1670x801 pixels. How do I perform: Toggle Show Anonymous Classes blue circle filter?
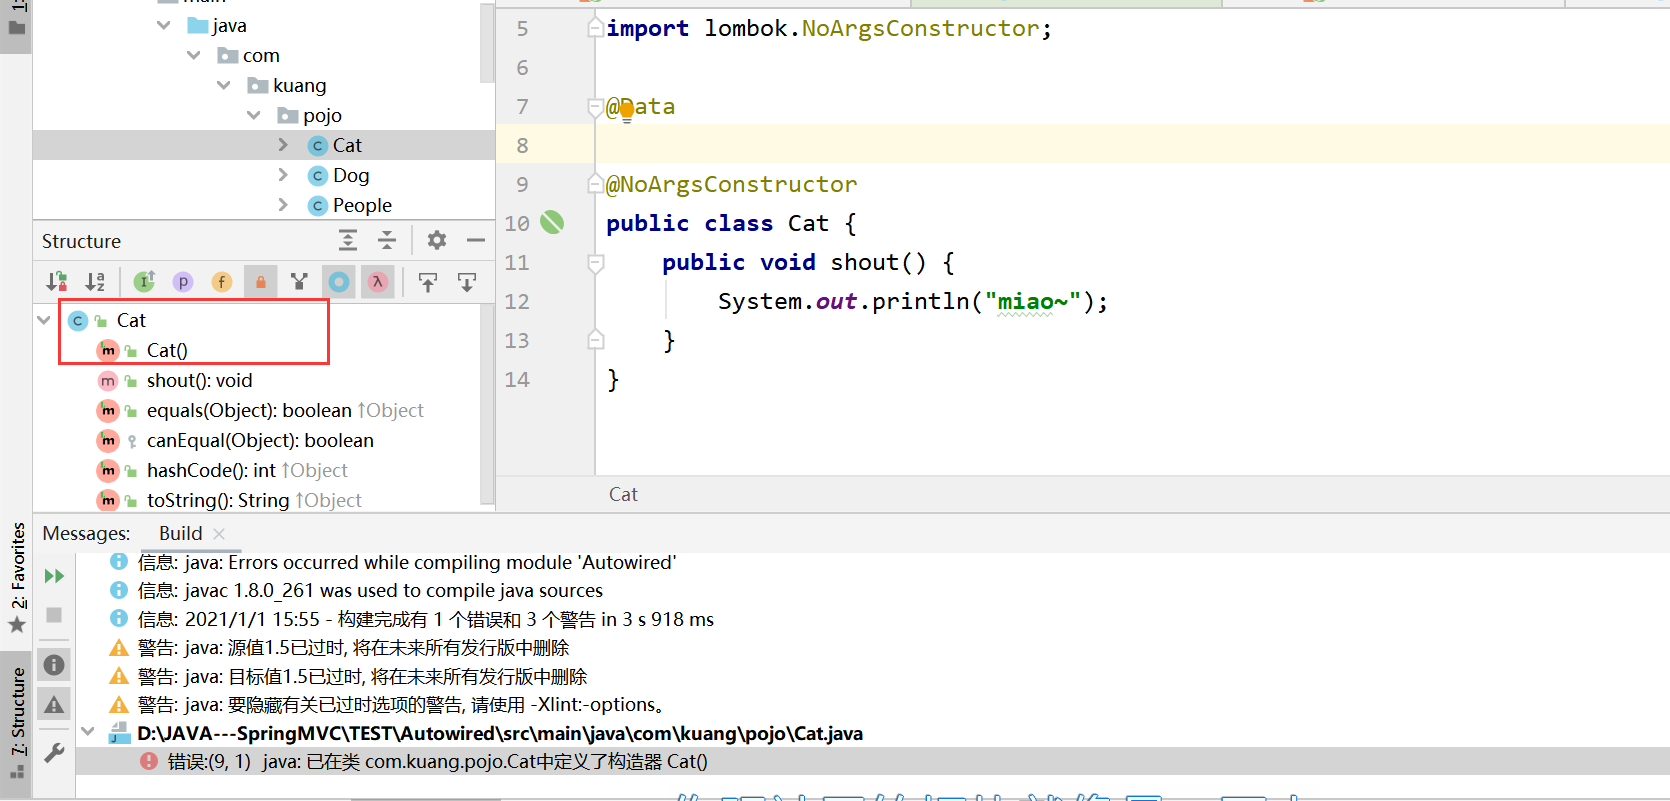point(339,282)
